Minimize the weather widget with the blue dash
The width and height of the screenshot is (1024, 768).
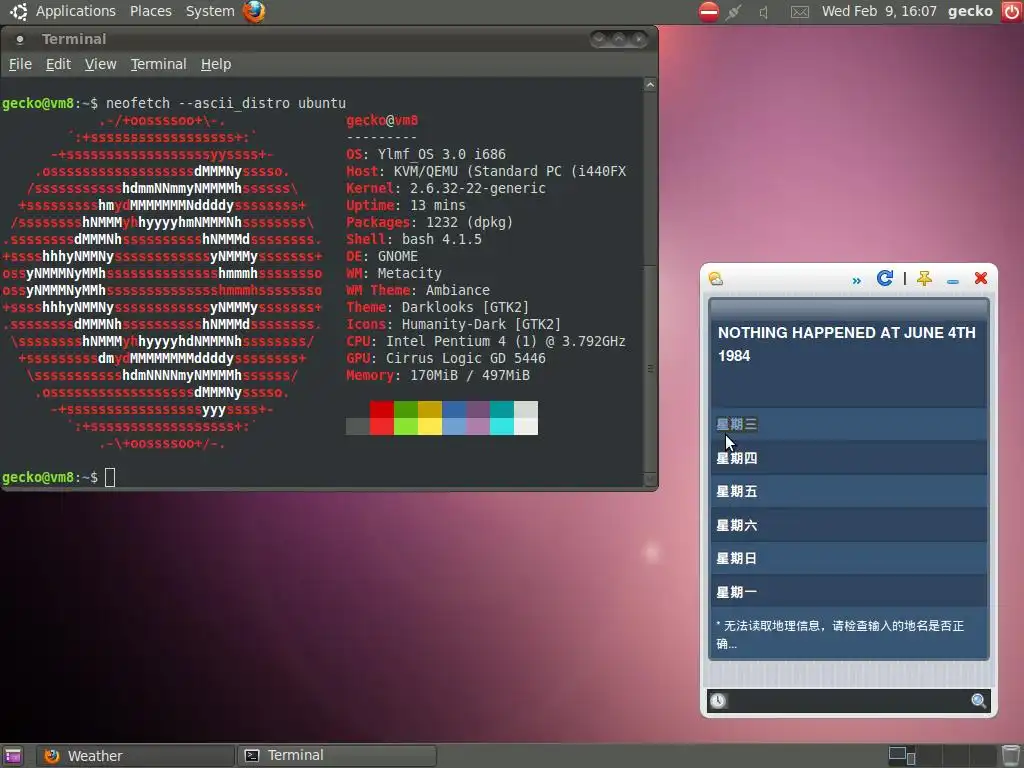pyautogui.click(x=953, y=281)
